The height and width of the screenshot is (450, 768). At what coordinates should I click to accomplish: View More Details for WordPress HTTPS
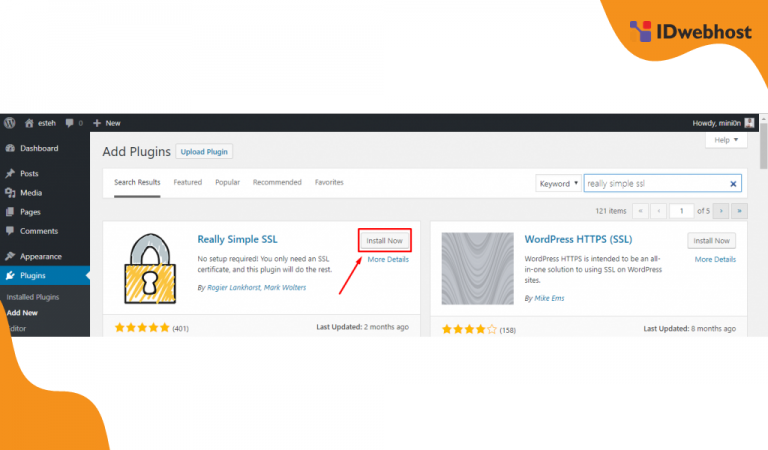(714, 259)
